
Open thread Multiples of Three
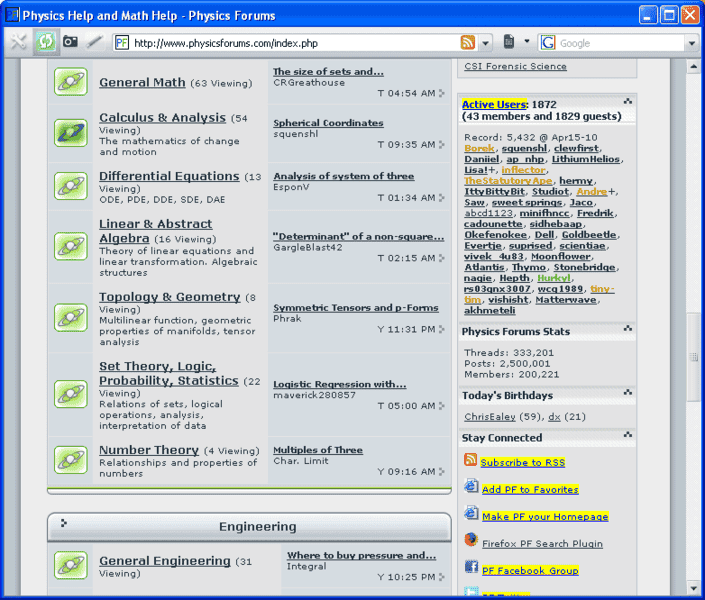318,450
